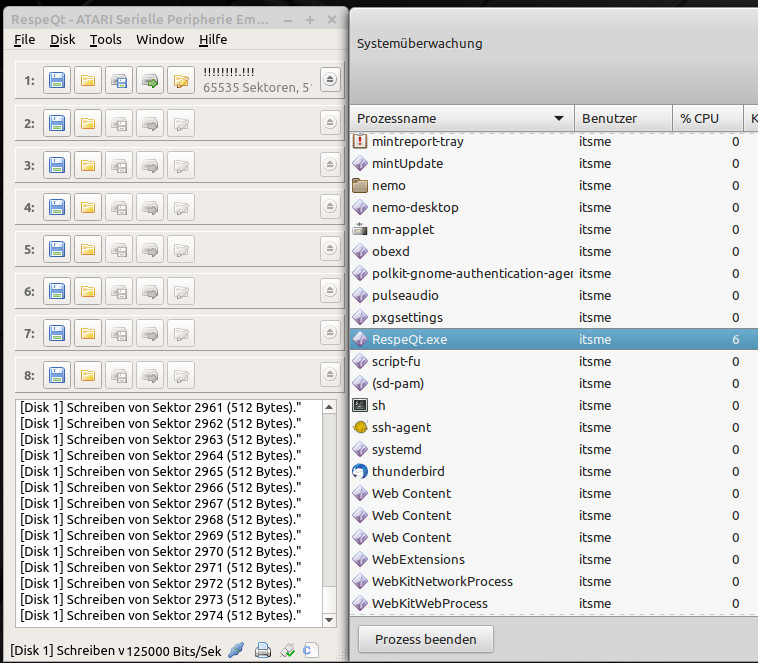Viewport: 758px width, 663px height.
Task: Click the Systemüberwachung window title
Action: click(x=420, y=44)
